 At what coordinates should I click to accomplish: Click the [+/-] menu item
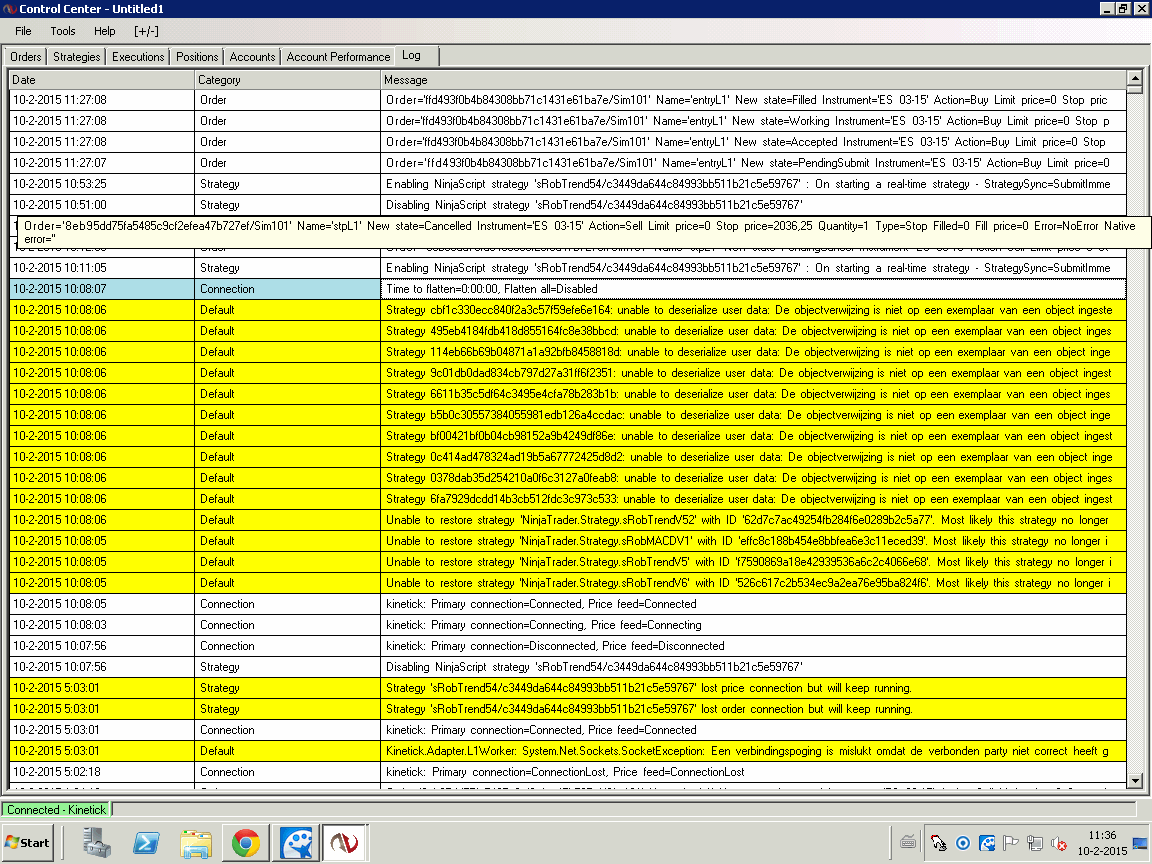pos(146,31)
